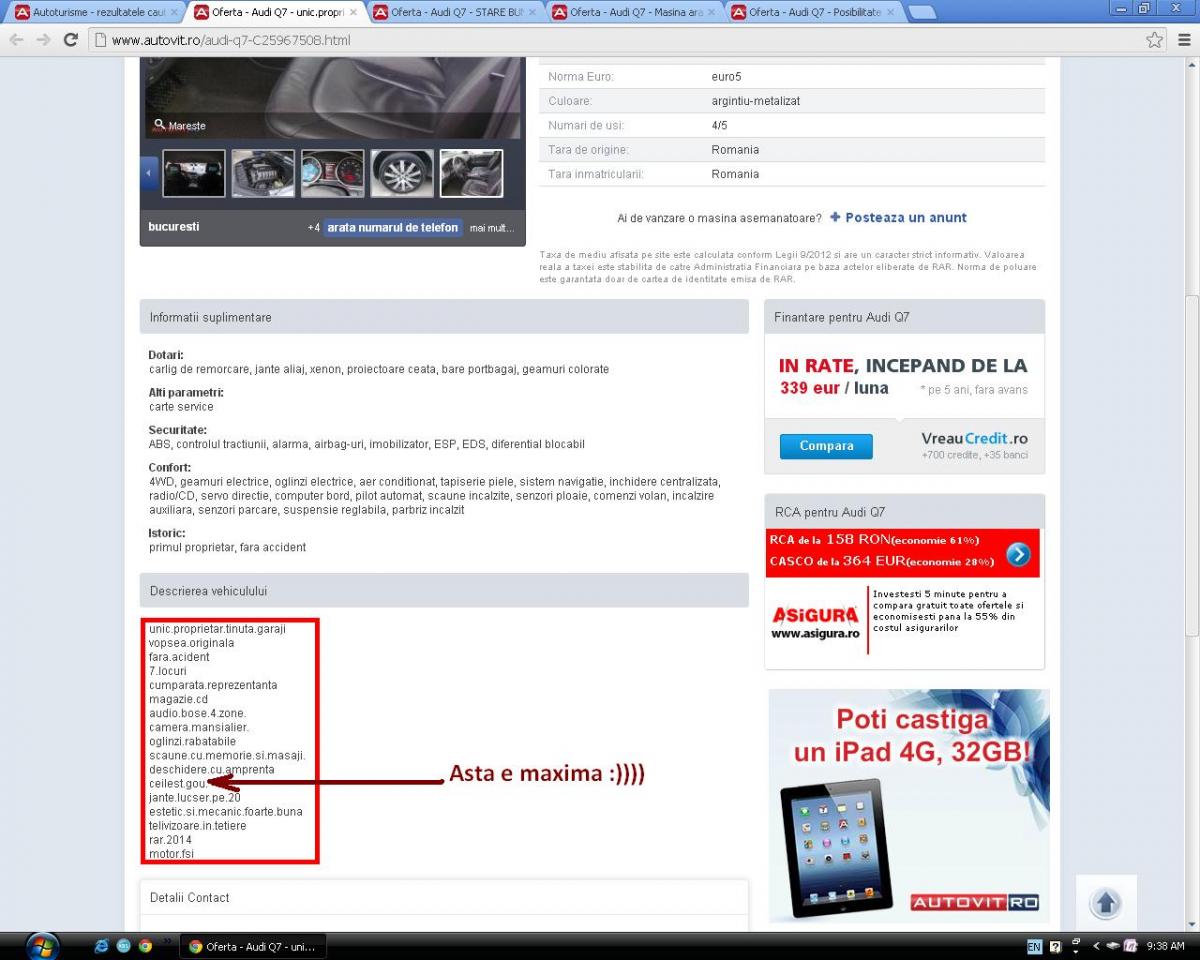Click the 'motor.fsi' description line

tap(171, 854)
